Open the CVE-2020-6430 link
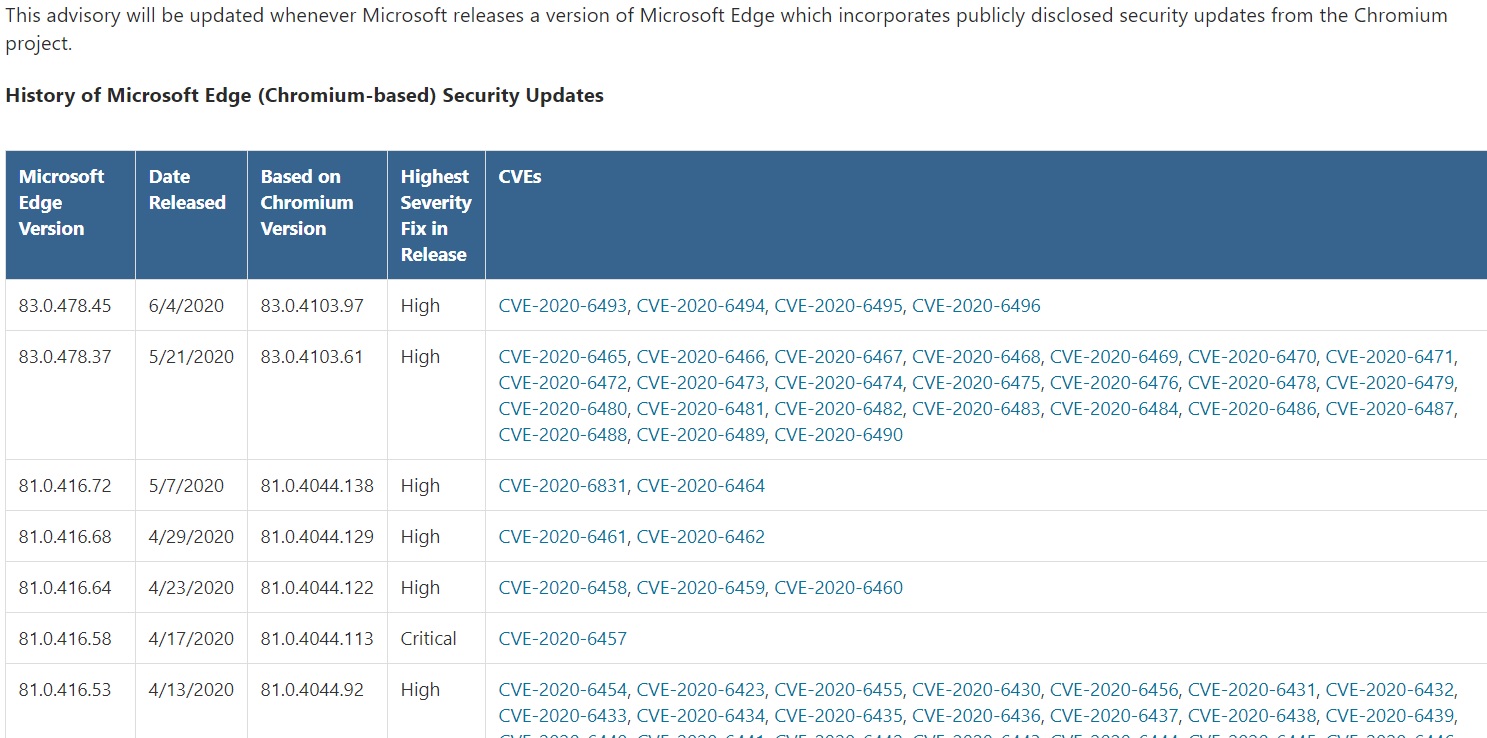The height and width of the screenshot is (738, 1487). [x=976, y=690]
